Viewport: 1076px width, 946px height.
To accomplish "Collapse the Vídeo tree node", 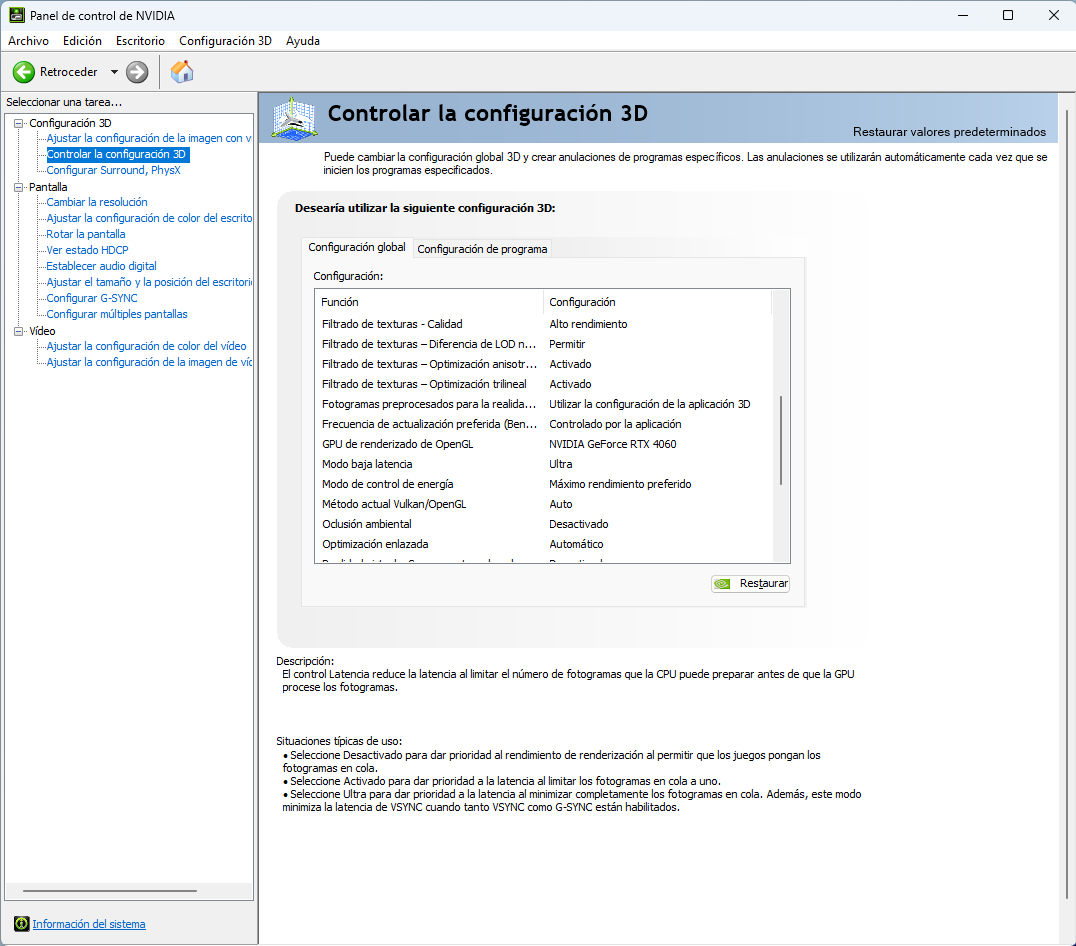I will pos(19,331).
